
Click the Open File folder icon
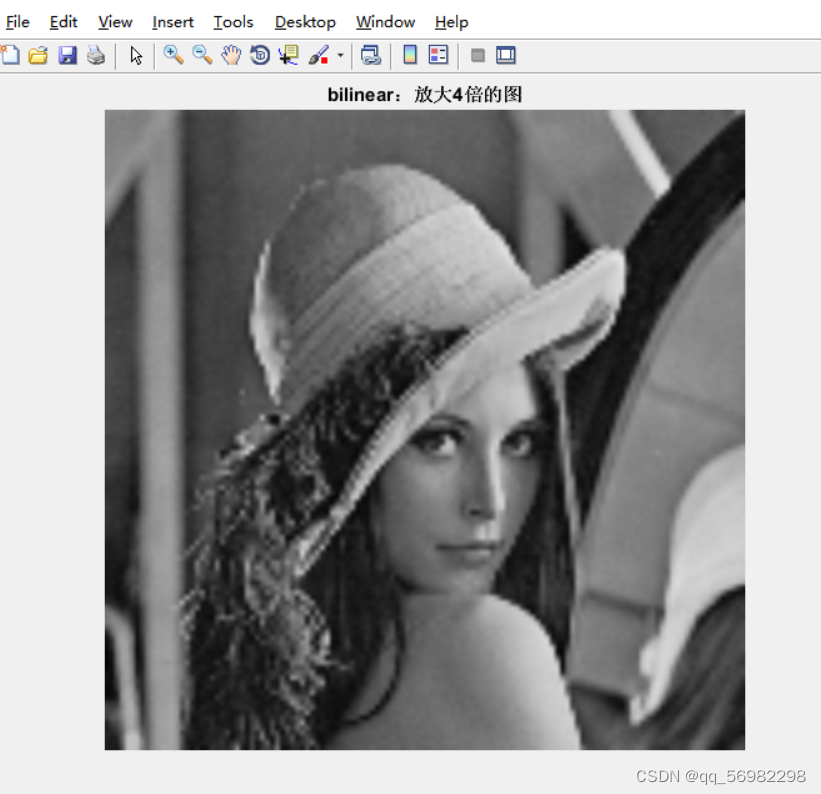(38, 55)
